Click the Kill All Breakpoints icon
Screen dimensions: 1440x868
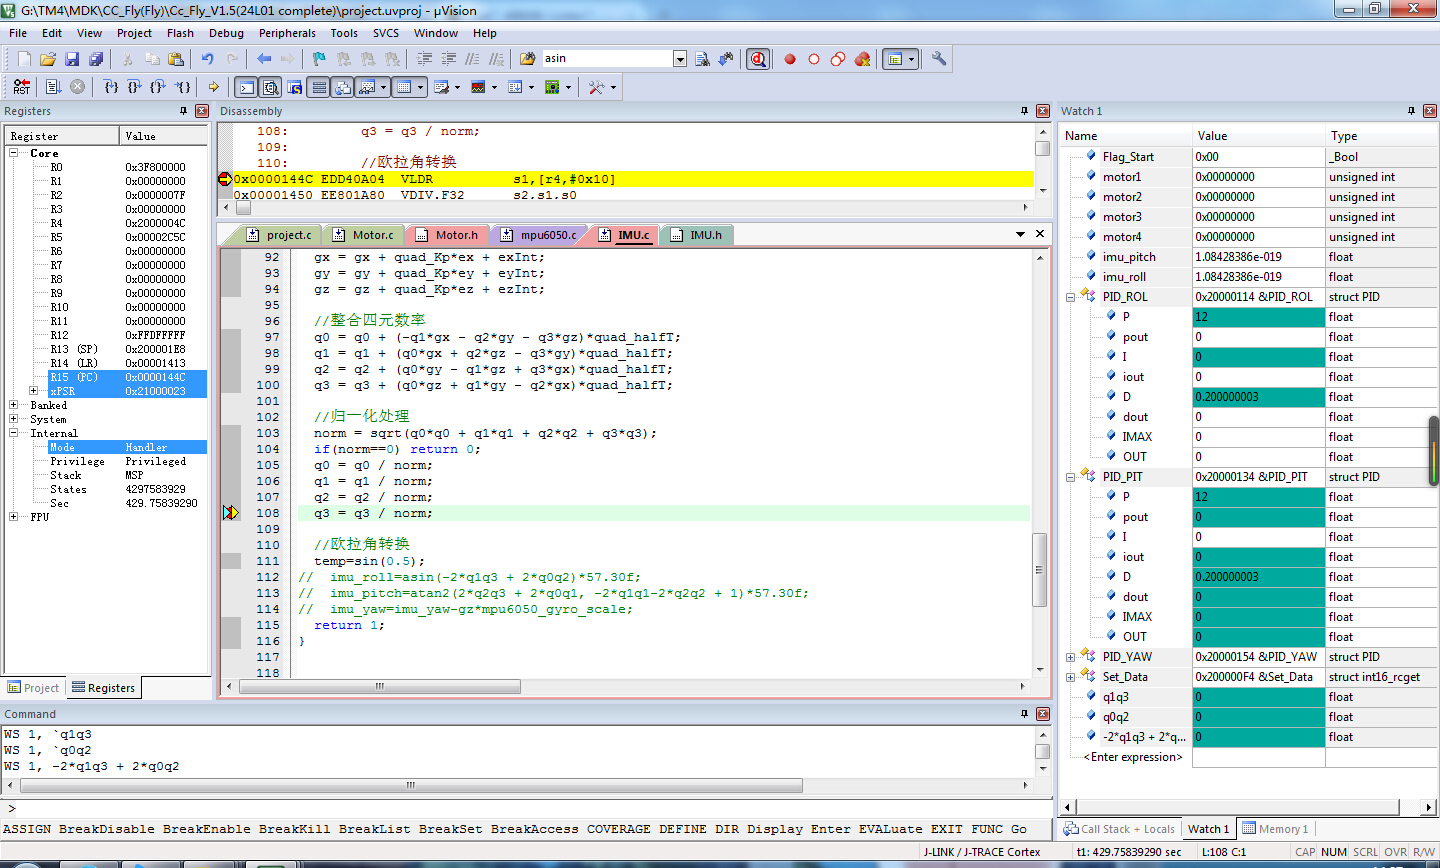pyautogui.click(x=862, y=59)
